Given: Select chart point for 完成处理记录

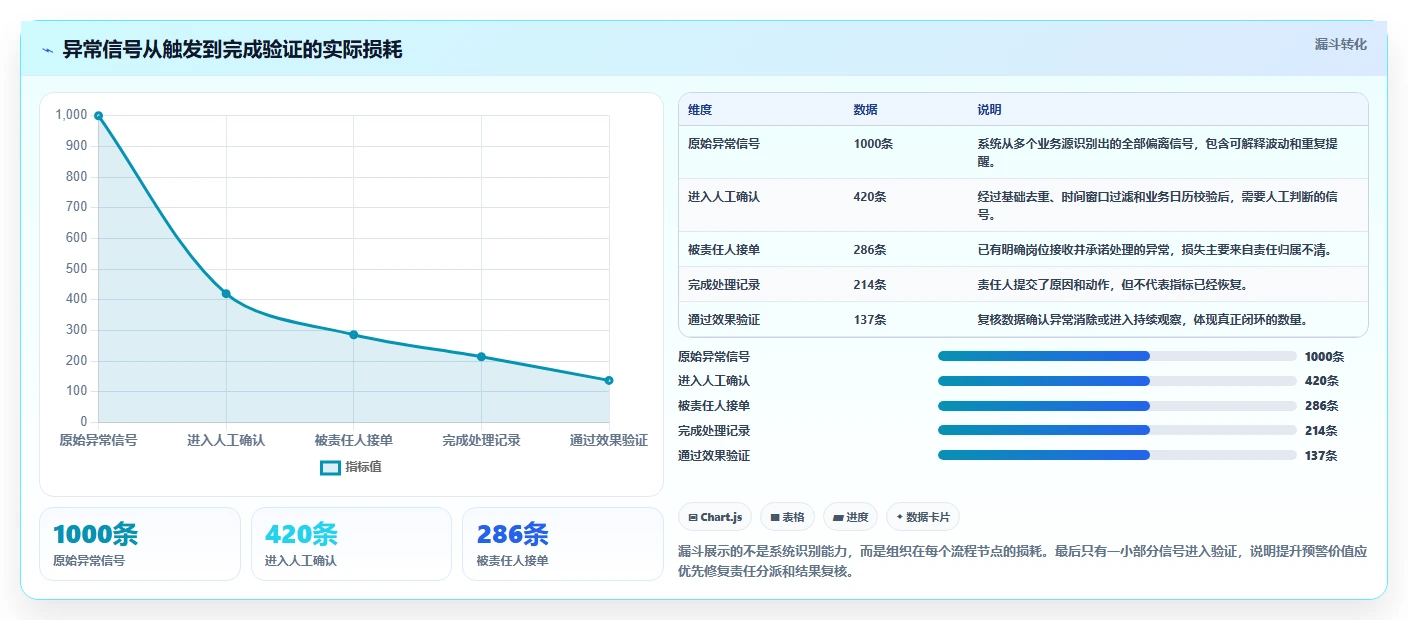Looking at the screenshot, I should click(x=481, y=357).
